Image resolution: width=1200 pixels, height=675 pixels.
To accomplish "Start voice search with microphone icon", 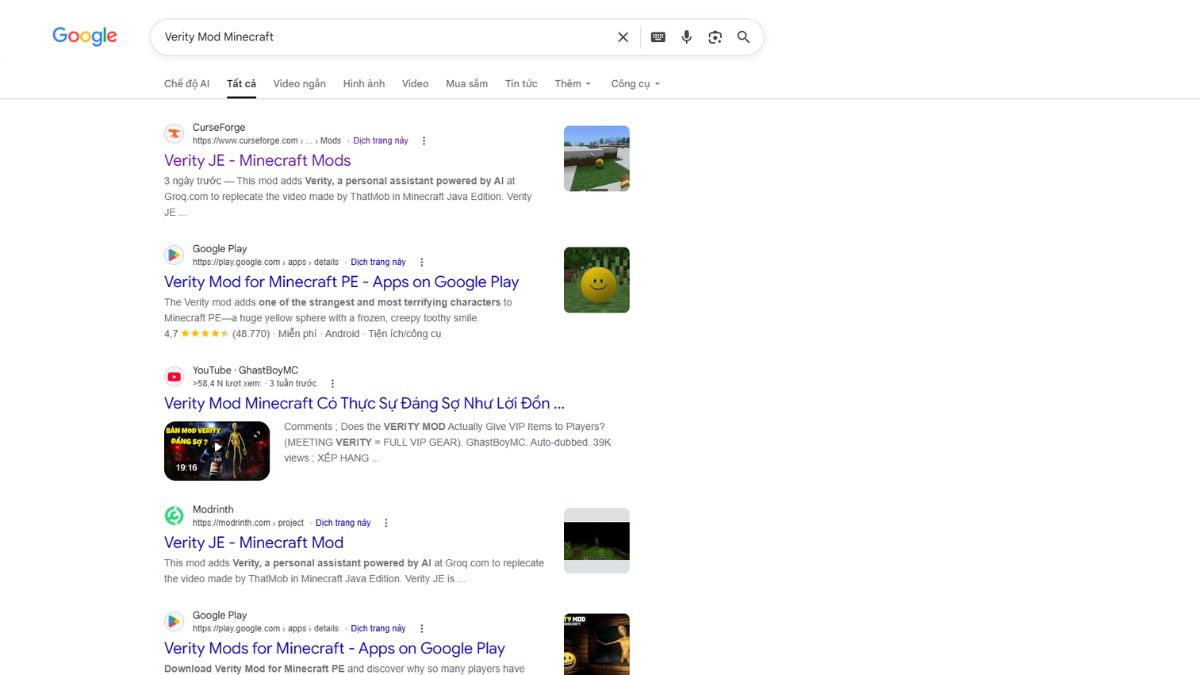I will click(x=686, y=37).
